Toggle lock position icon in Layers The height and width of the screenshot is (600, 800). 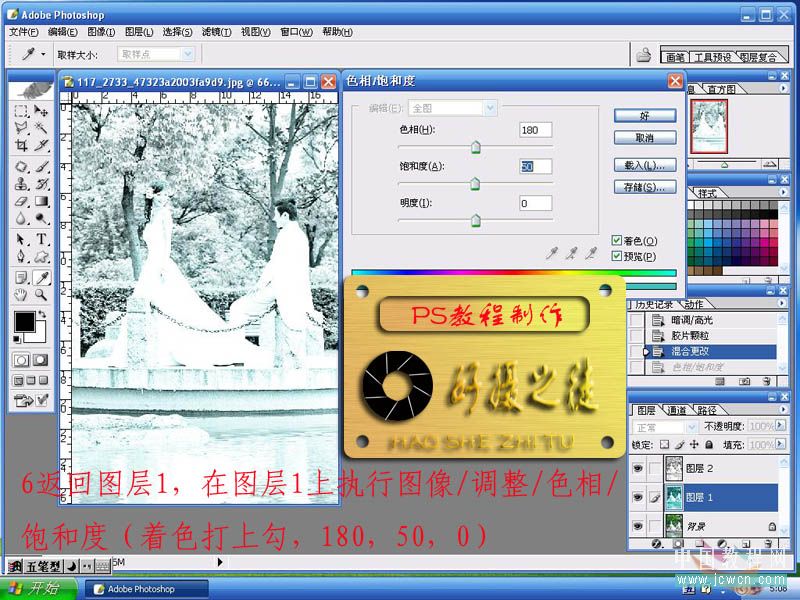click(x=694, y=444)
